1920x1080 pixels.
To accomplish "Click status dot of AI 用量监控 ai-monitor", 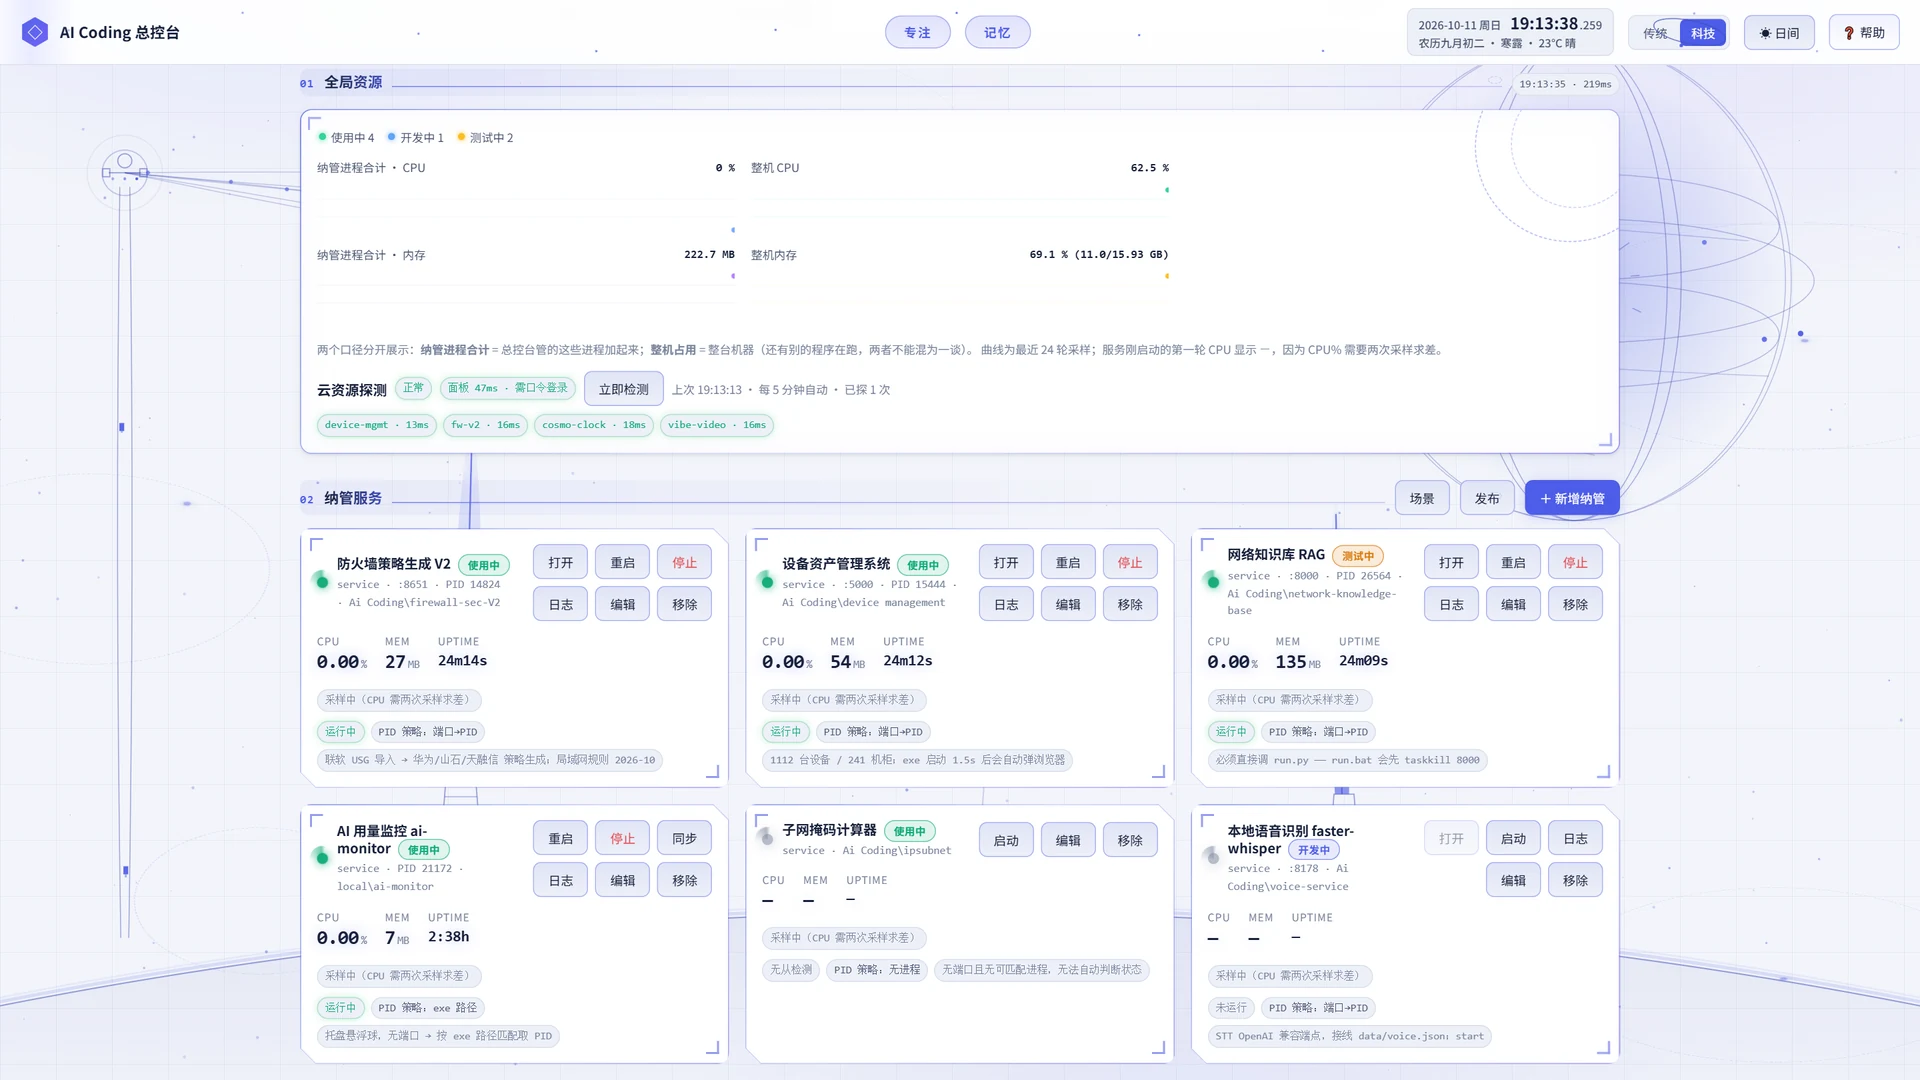I will 322,857.
